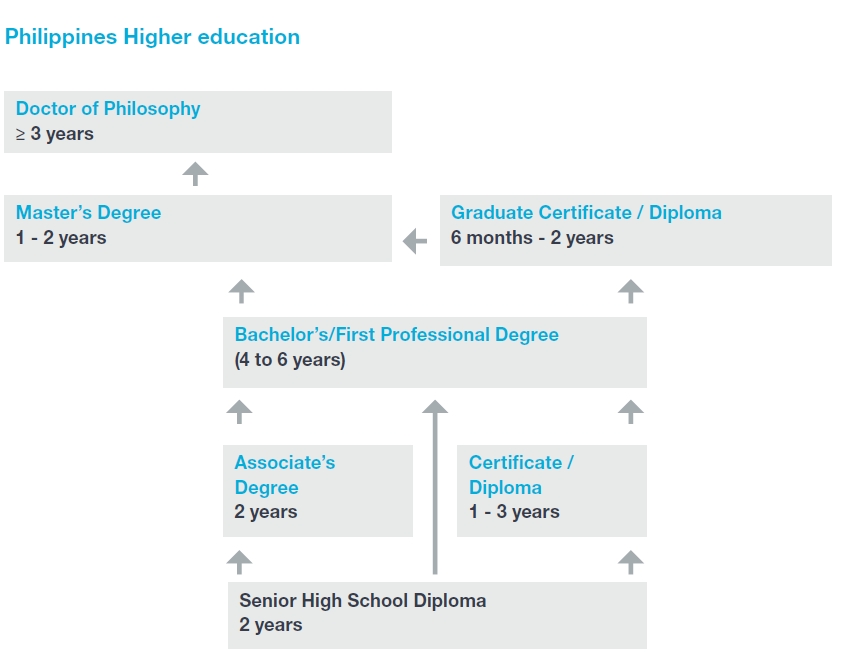842x657 pixels.
Task: Click the arrow from Certificate / Diploma to Bachelor's
Action: [630, 410]
